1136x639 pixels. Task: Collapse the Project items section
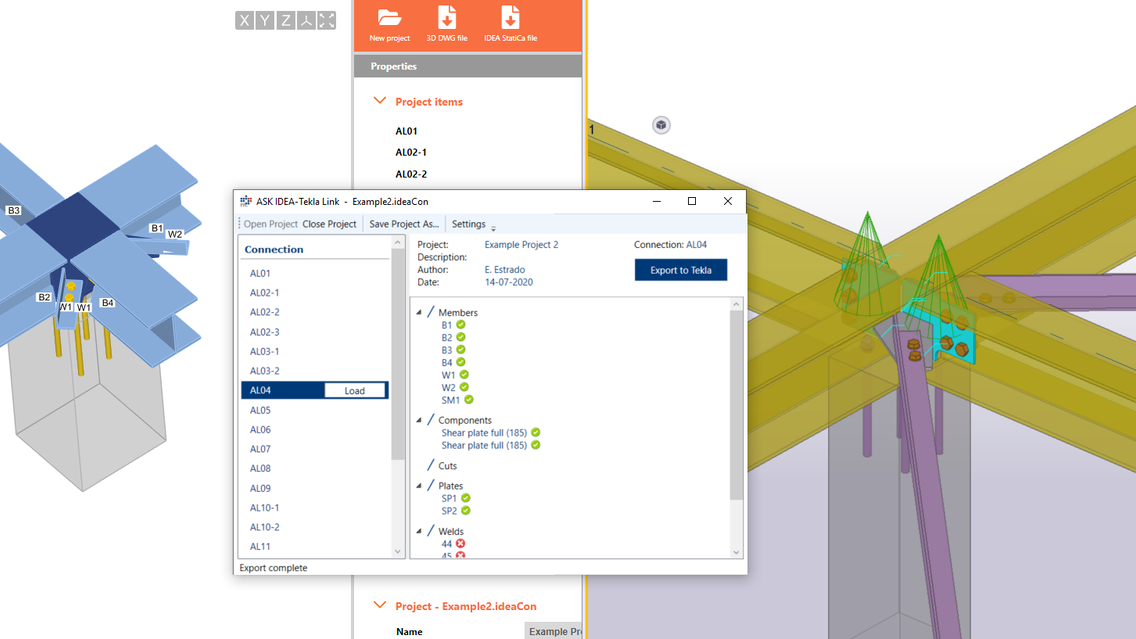click(x=380, y=101)
